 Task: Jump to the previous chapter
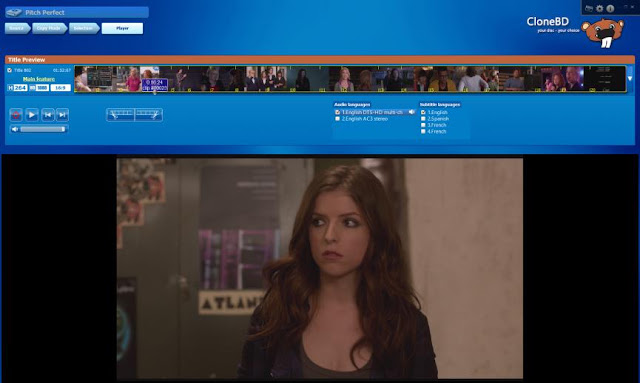pos(47,115)
